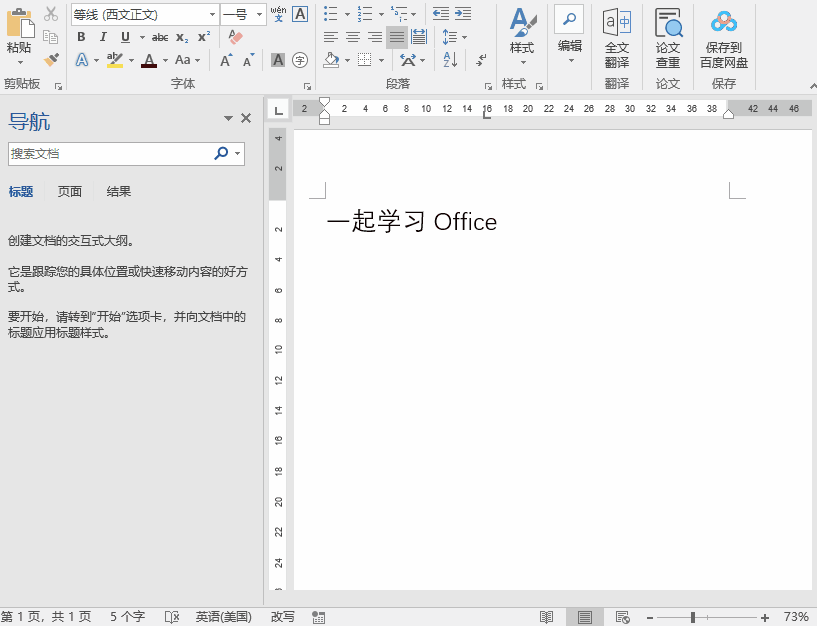The image size is (817, 626).
Task: Decrease paragraph indent
Action: (441, 14)
